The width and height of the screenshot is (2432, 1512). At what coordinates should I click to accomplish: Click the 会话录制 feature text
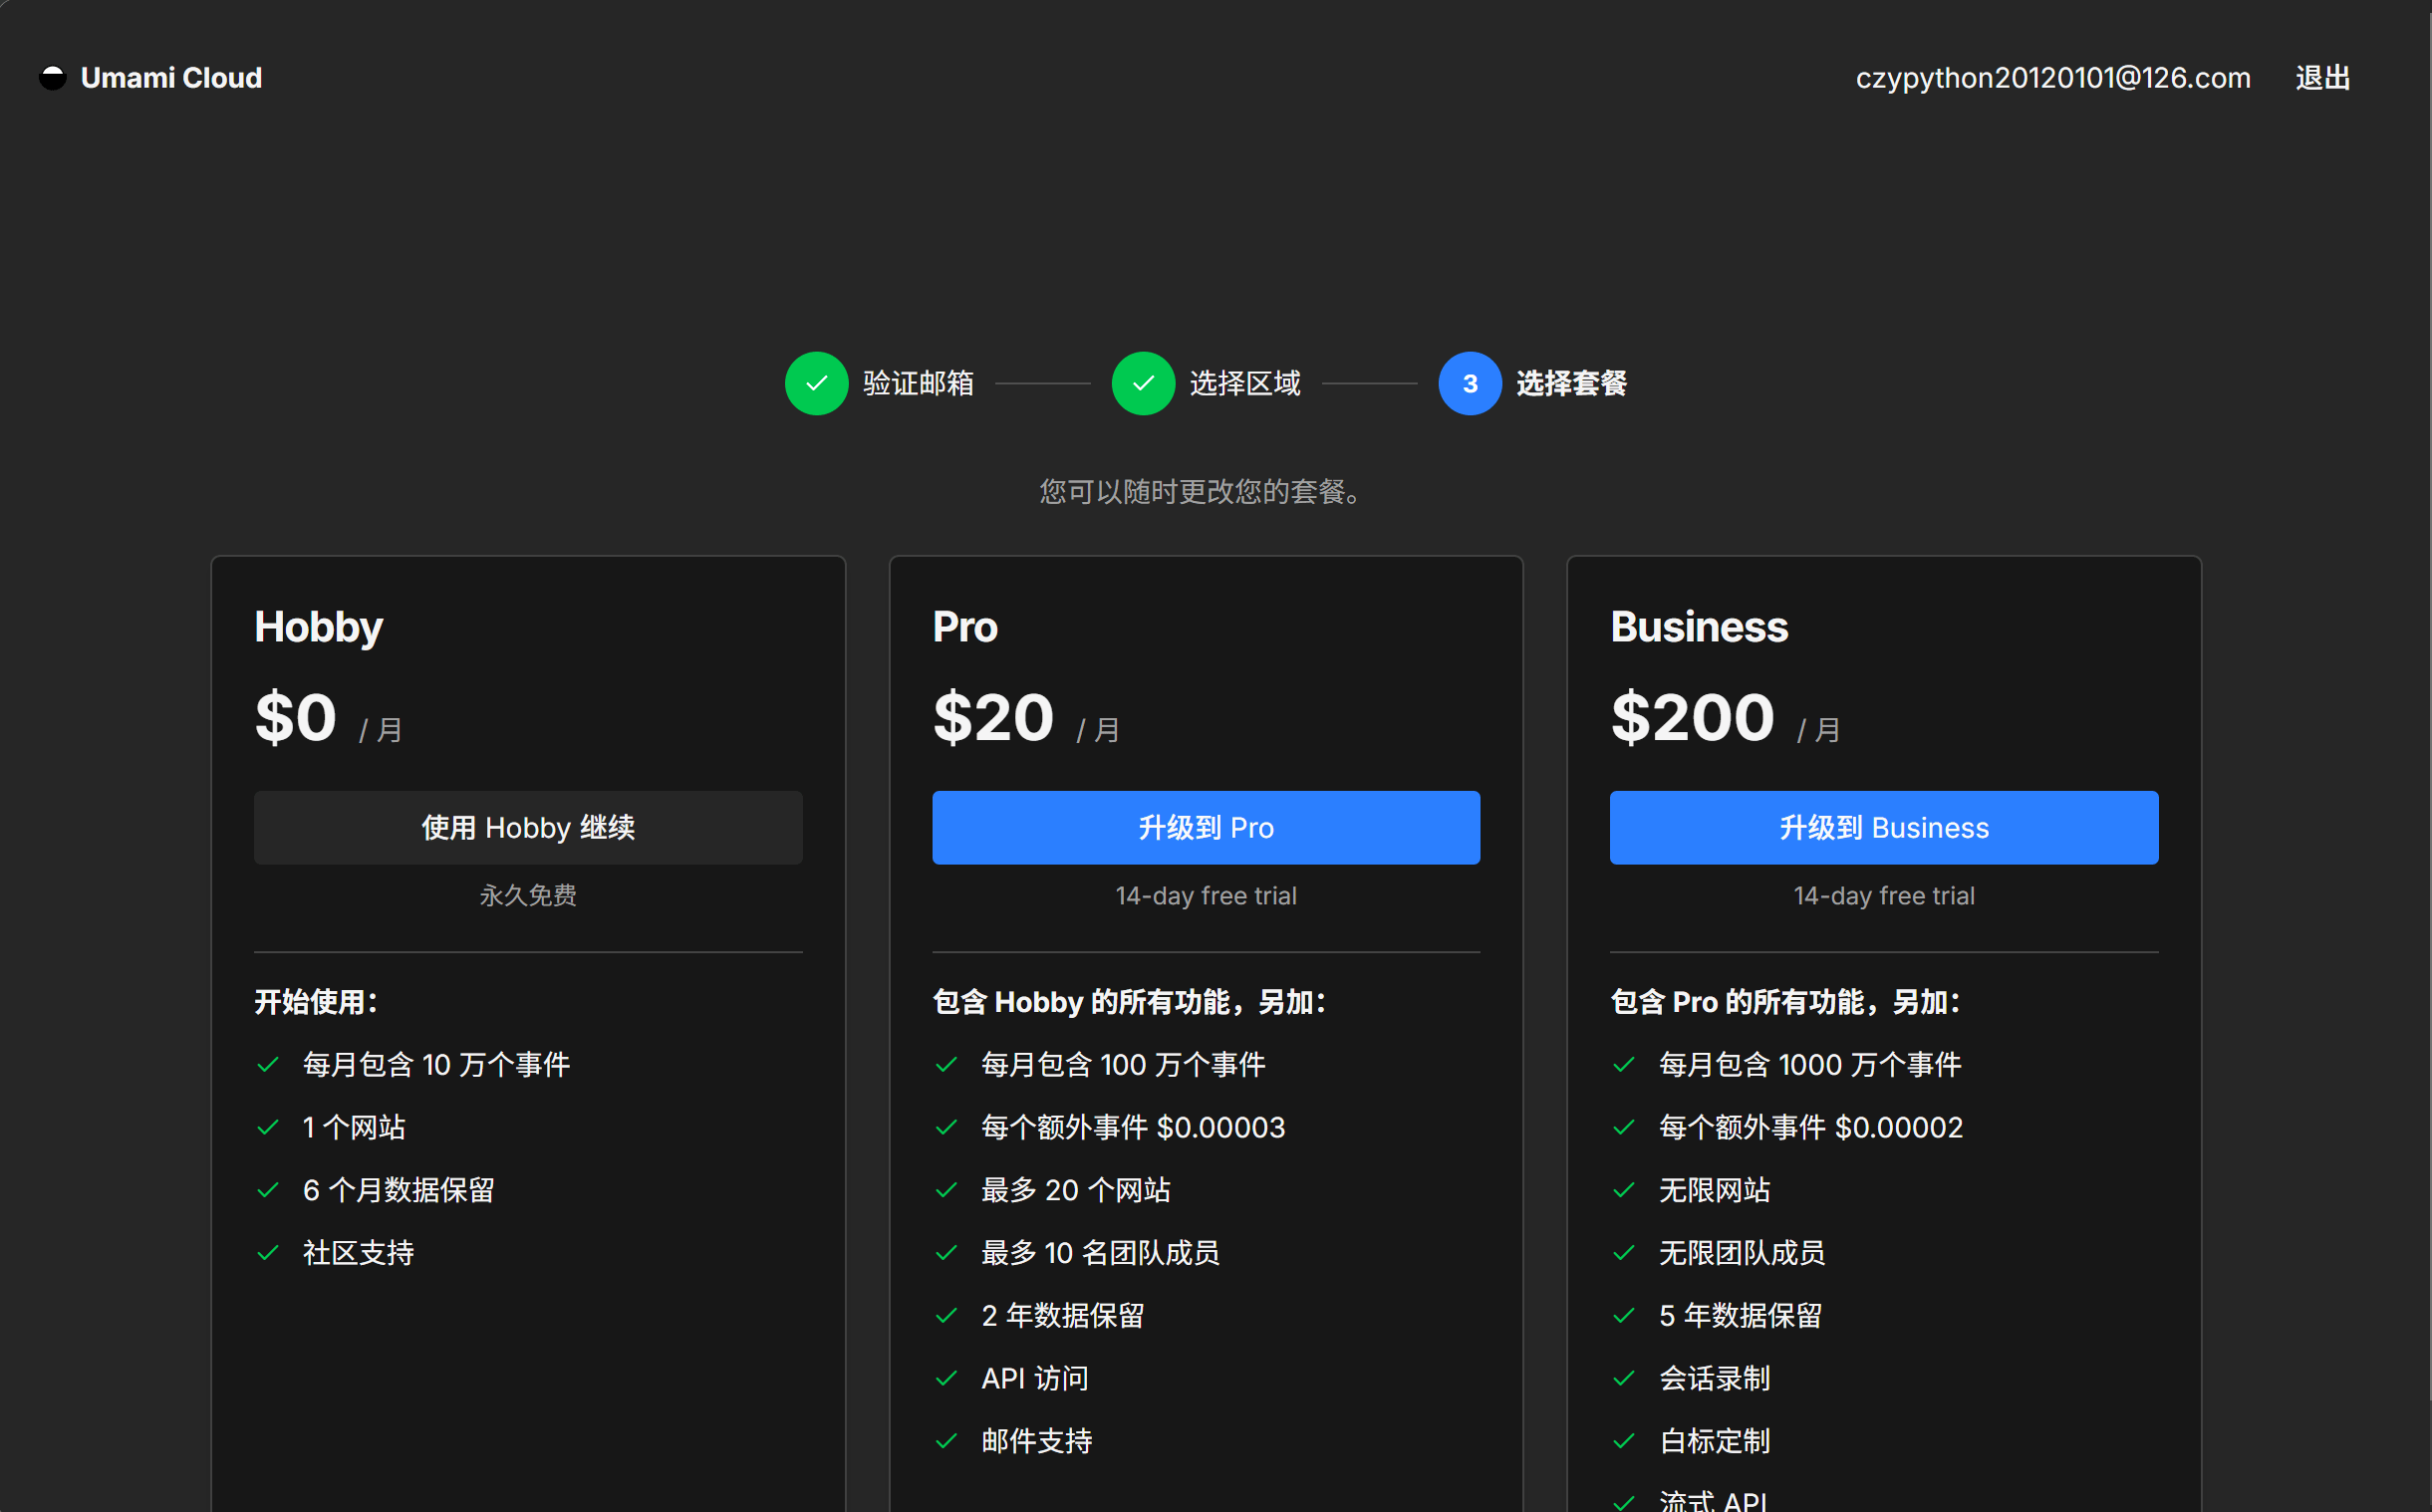coord(1714,1379)
